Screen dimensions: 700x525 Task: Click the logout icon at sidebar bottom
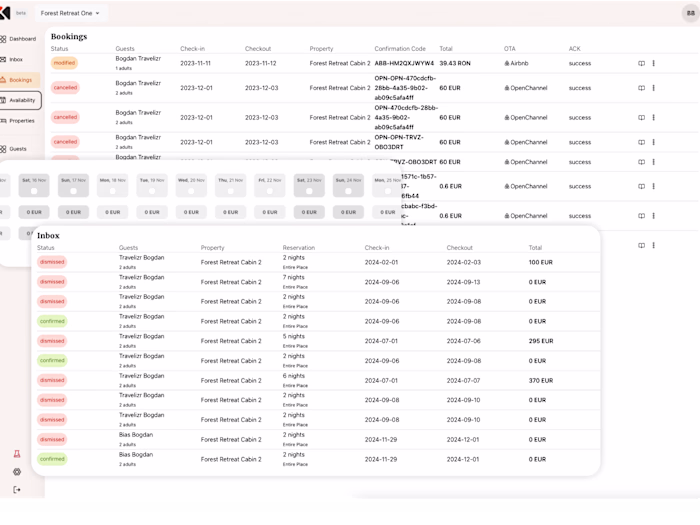pos(17,490)
